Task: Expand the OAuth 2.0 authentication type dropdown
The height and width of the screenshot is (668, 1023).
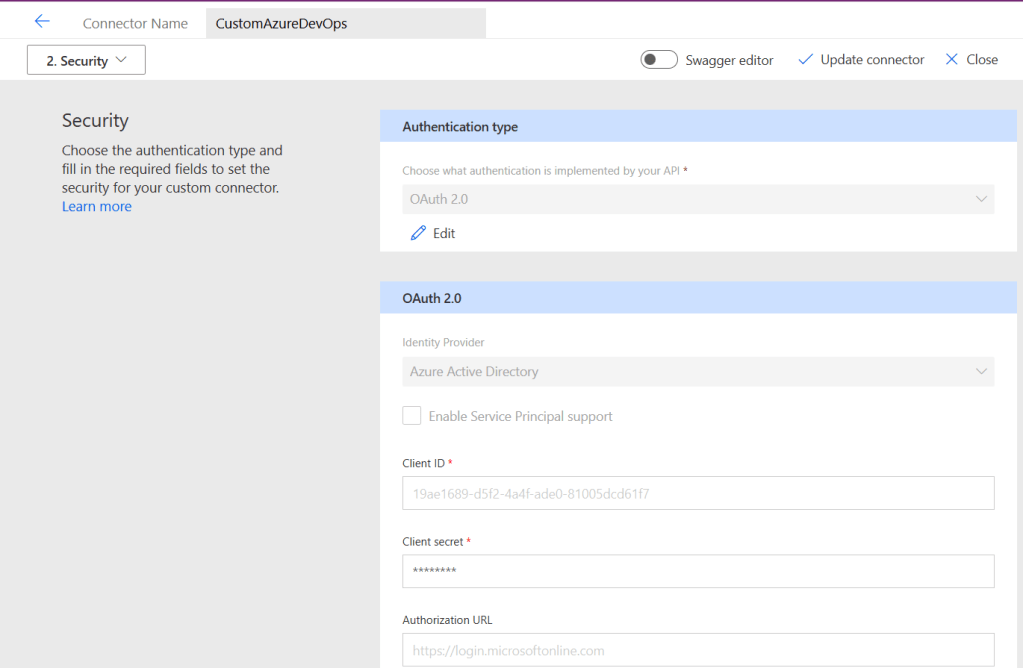Action: point(697,199)
